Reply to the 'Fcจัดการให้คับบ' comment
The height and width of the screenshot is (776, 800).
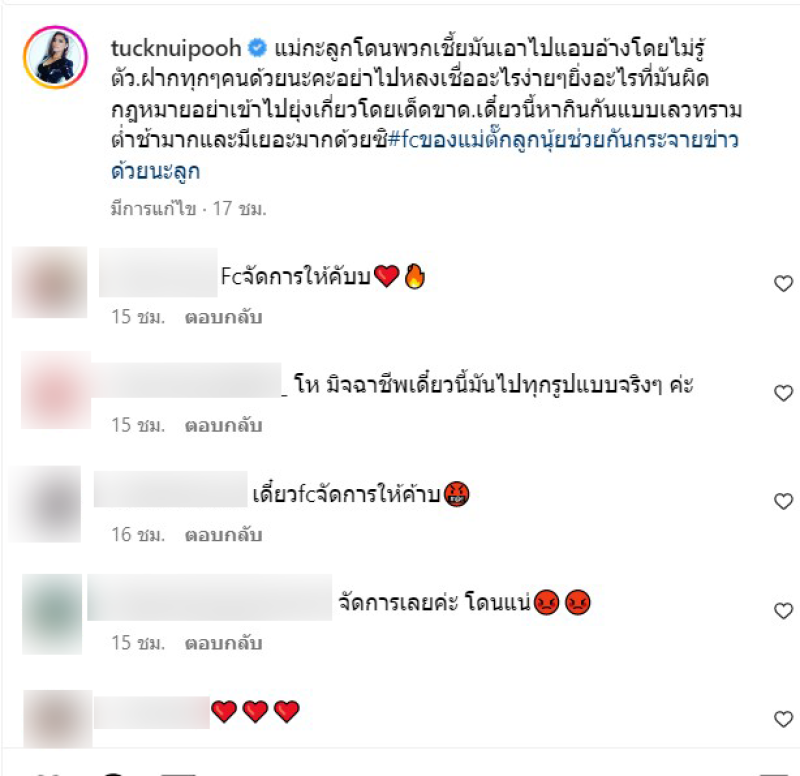point(223,317)
